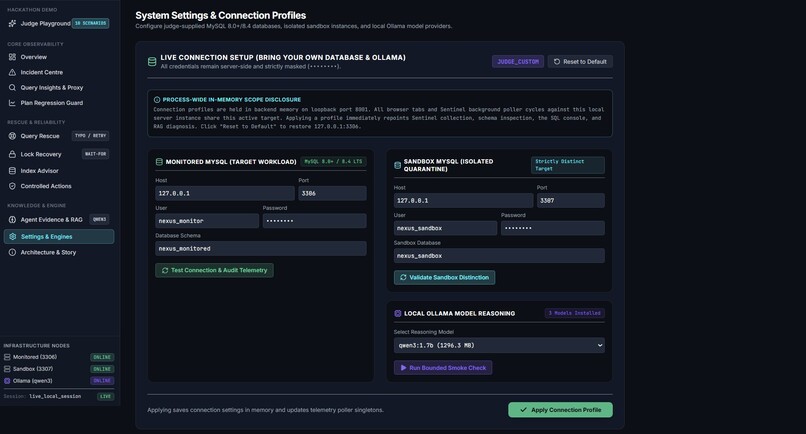Edit the sandbox User field
This screenshot has height=434, width=806.
click(x=446, y=228)
